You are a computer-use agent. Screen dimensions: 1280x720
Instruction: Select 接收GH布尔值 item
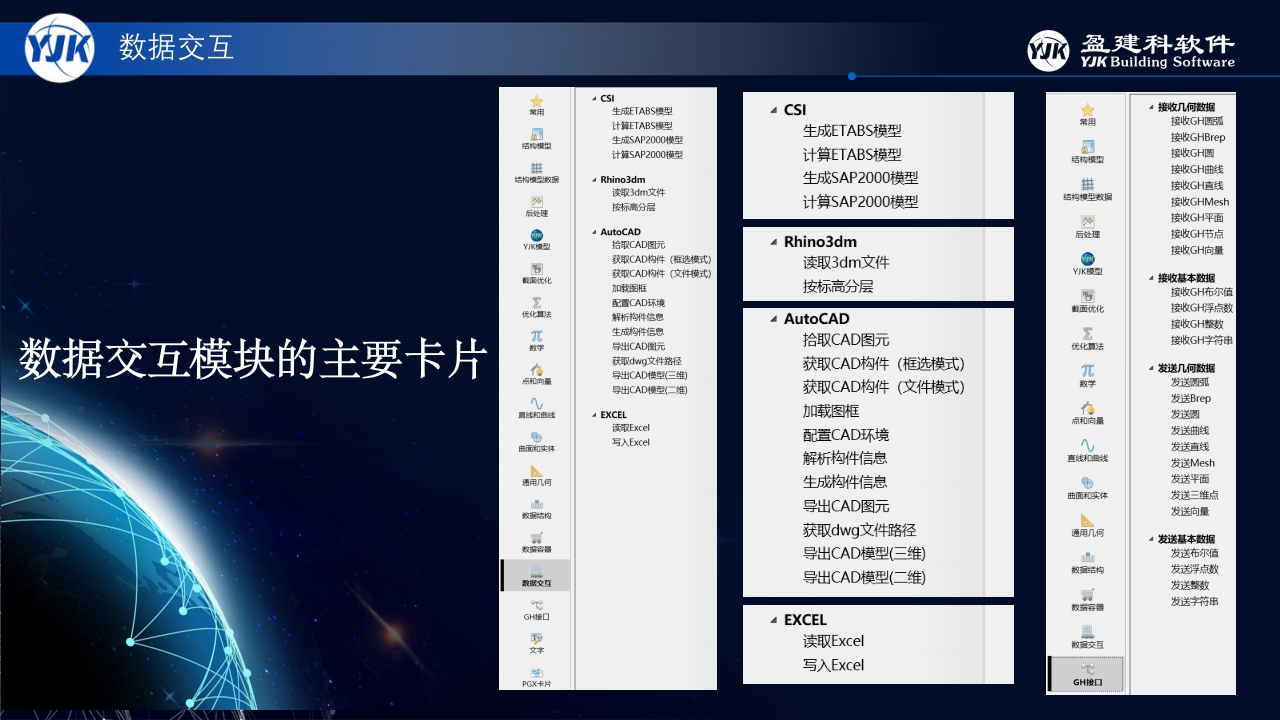[x=1201, y=292]
